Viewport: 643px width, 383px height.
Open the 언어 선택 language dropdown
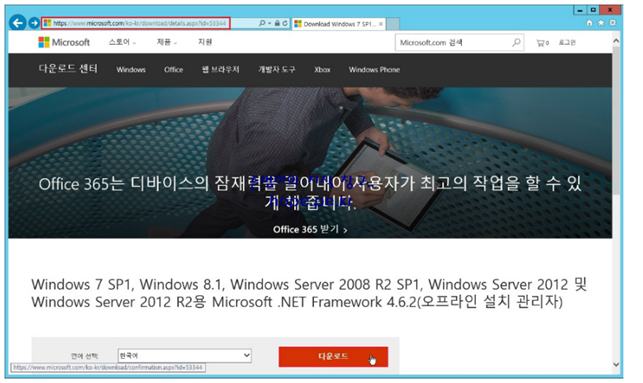[x=185, y=356]
